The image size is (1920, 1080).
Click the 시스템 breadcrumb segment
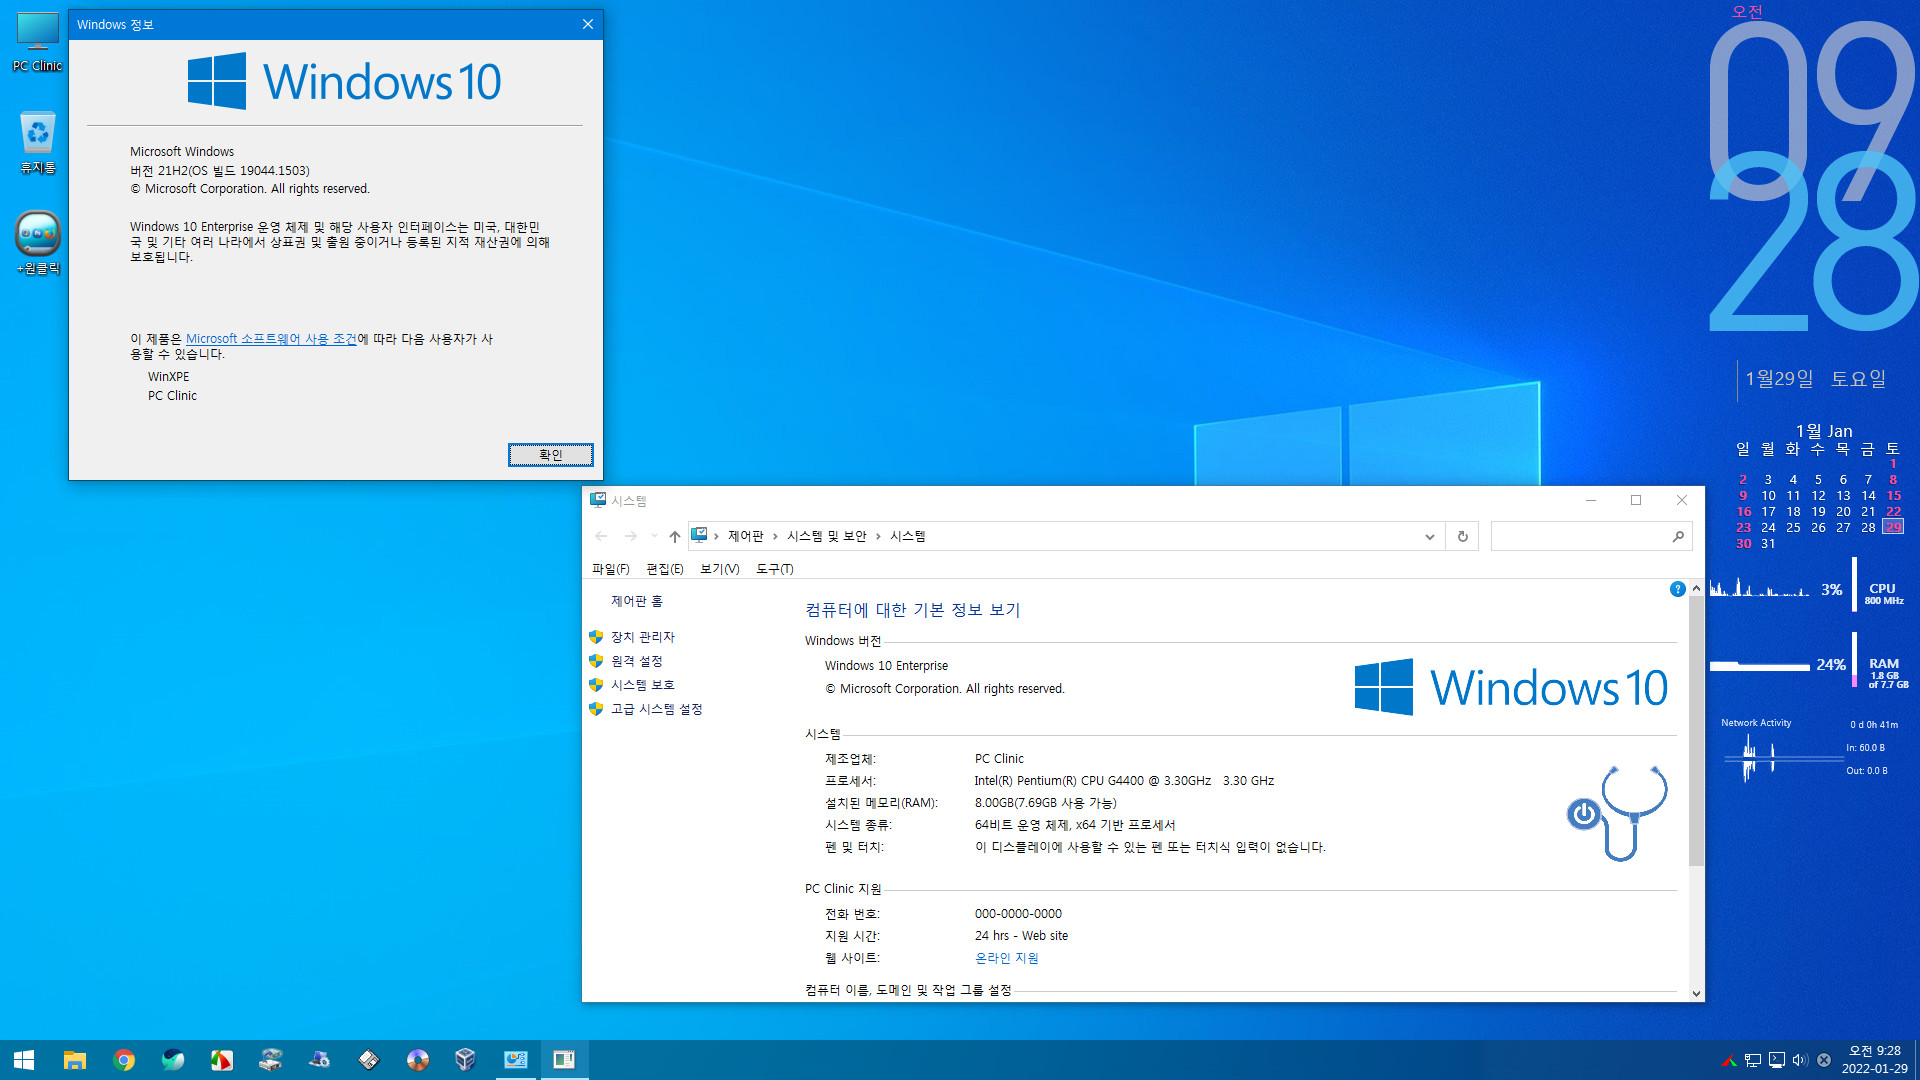pyautogui.click(x=908, y=537)
